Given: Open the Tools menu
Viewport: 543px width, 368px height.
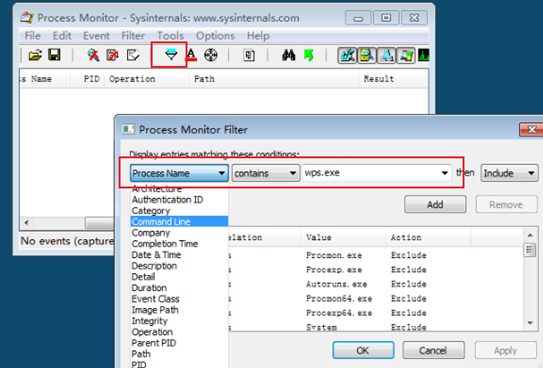Looking at the screenshot, I should point(170,36).
